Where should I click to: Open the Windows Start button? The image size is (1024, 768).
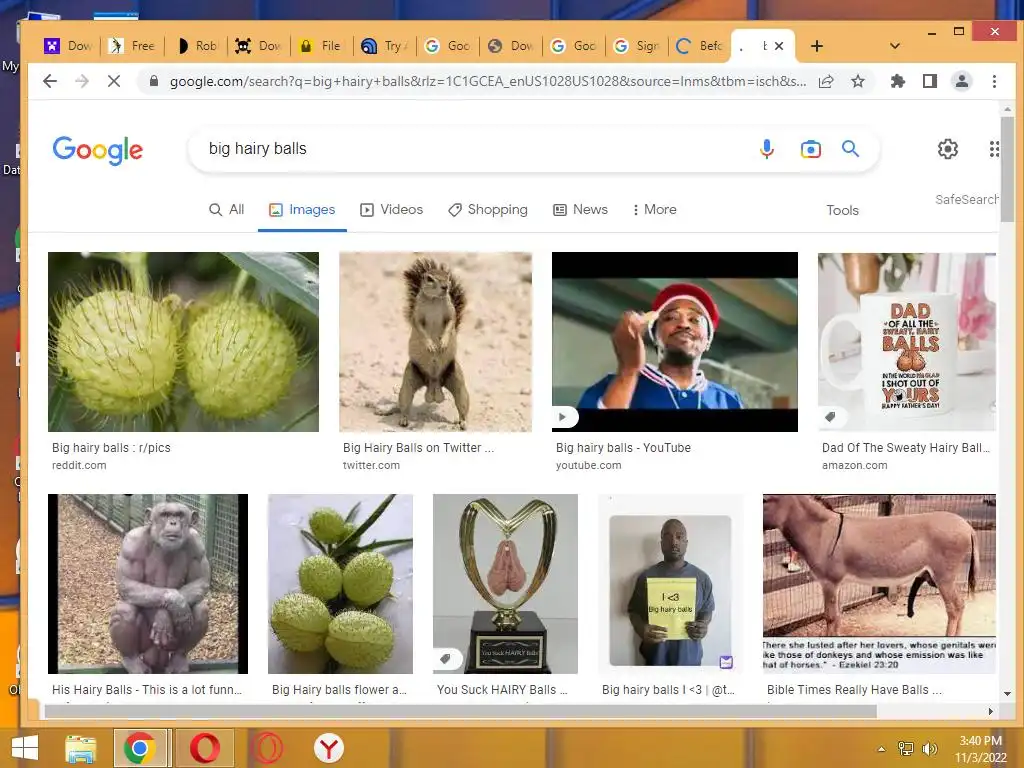pyautogui.click(x=25, y=748)
